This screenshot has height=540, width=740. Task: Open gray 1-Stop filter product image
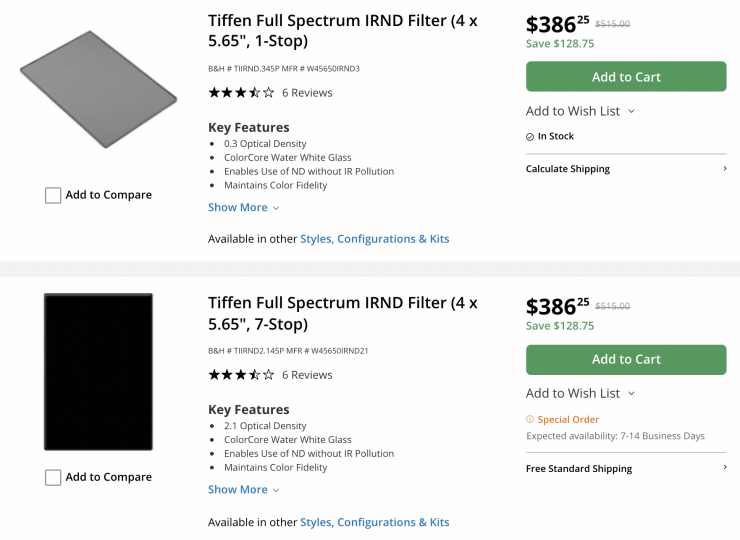[98, 90]
